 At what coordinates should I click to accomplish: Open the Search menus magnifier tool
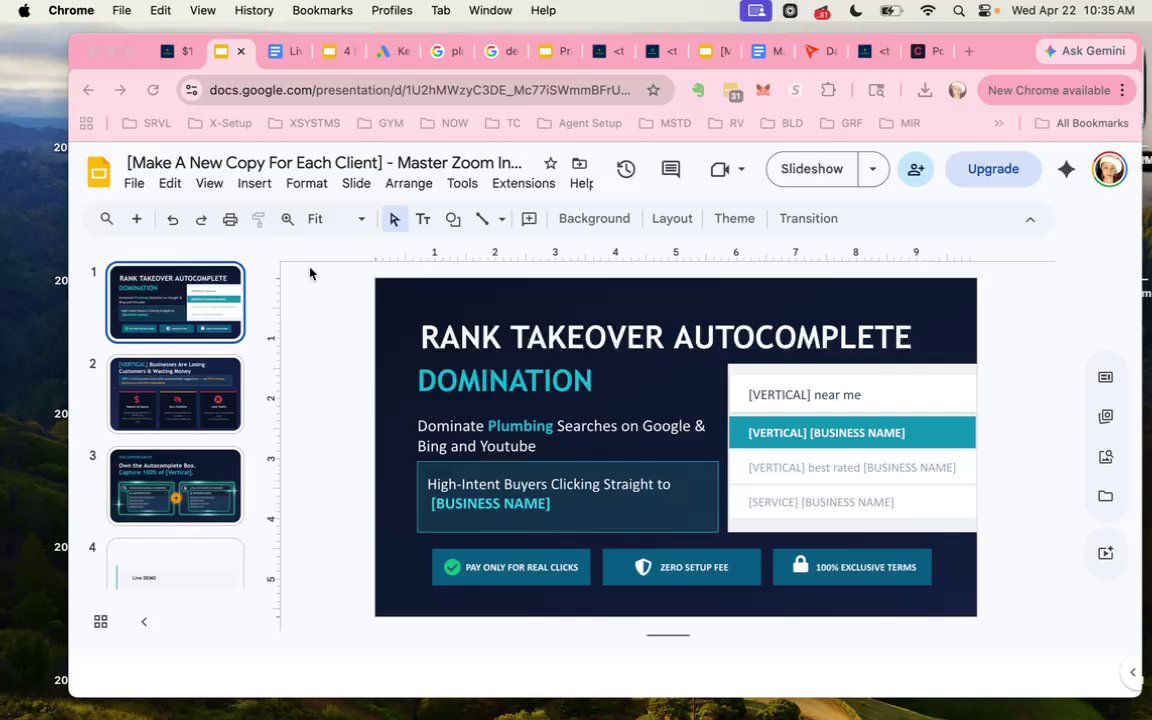pos(107,219)
